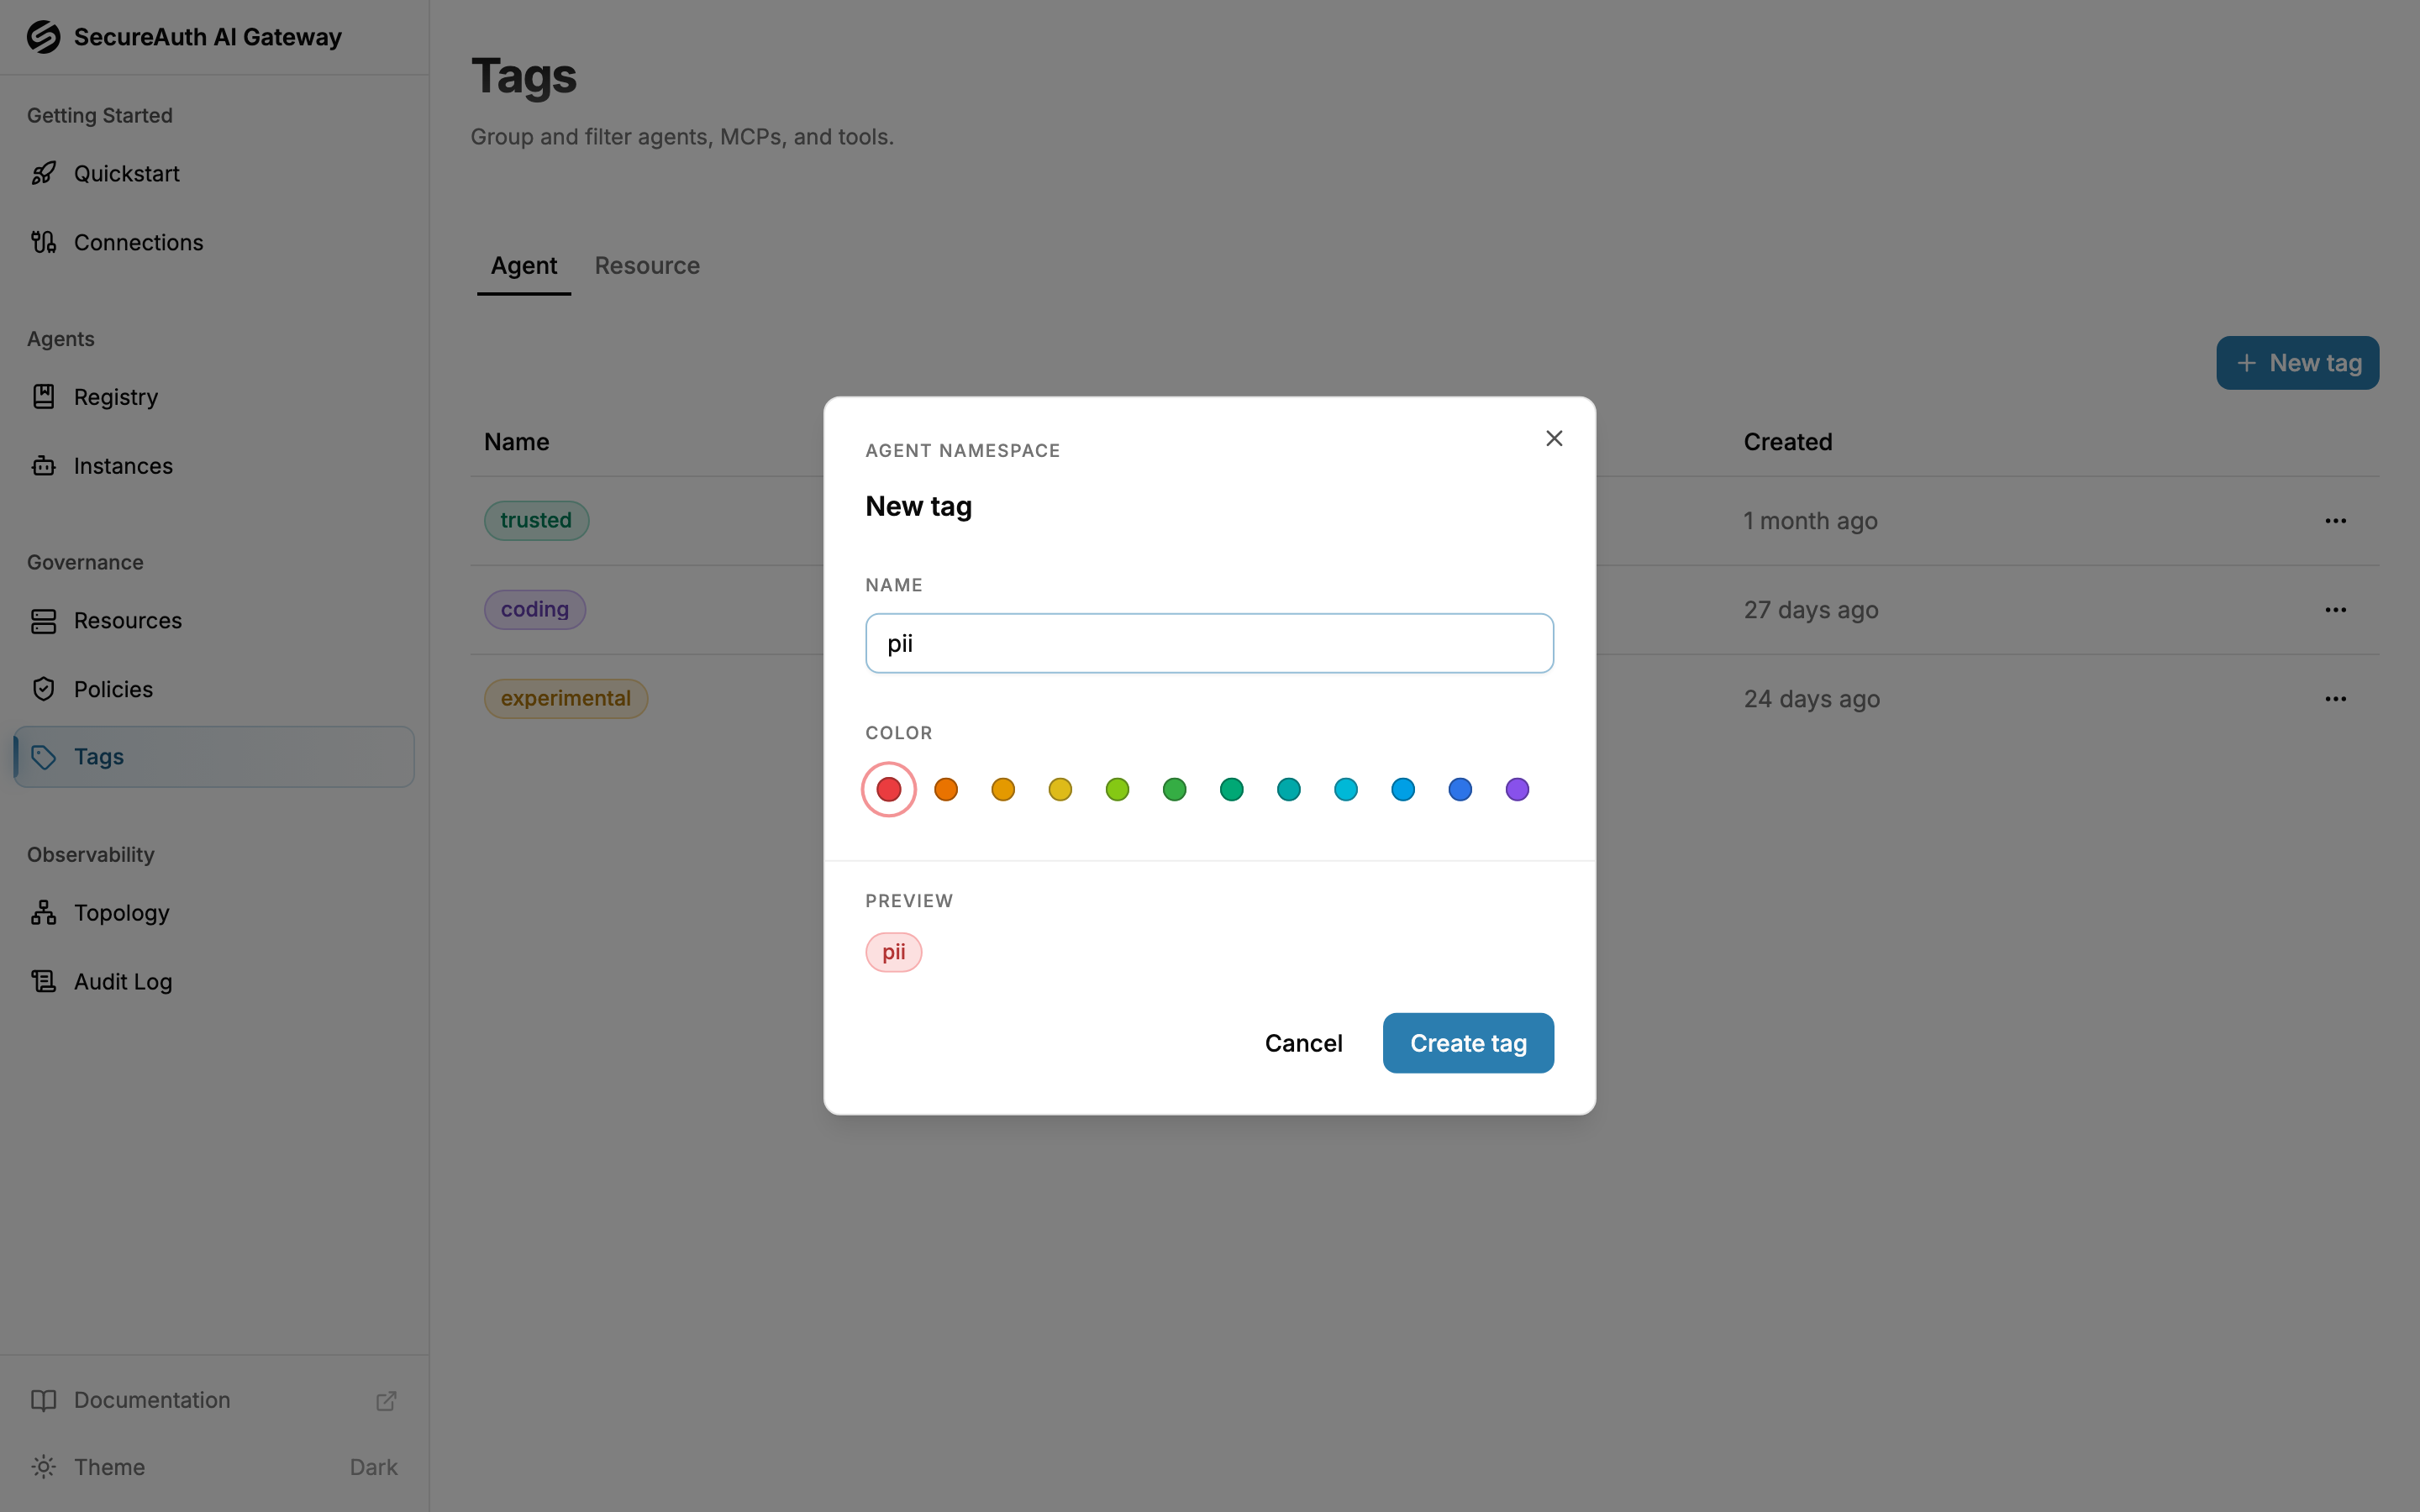Select the green color swatch
Viewport: 2420px width, 1512px height.
(x=1175, y=790)
